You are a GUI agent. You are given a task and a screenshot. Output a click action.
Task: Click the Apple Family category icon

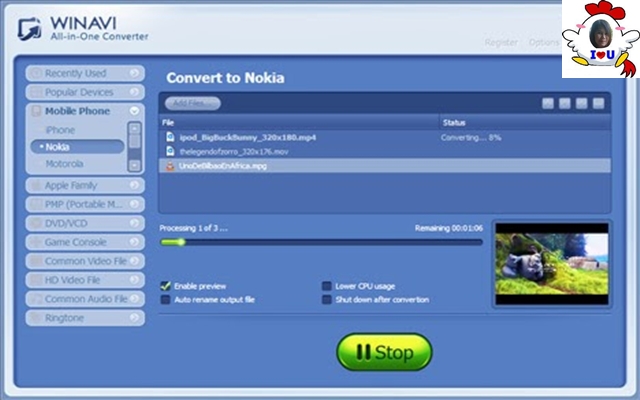coord(36,186)
